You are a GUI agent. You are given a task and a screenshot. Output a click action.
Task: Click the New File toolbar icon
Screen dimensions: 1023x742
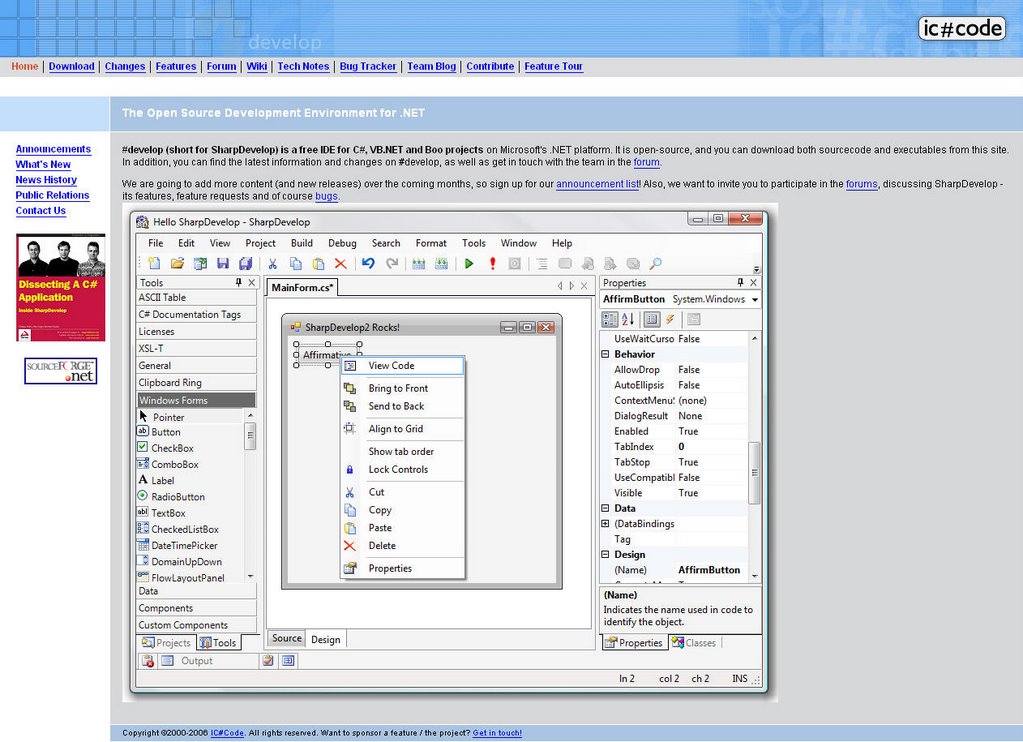[154, 264]
